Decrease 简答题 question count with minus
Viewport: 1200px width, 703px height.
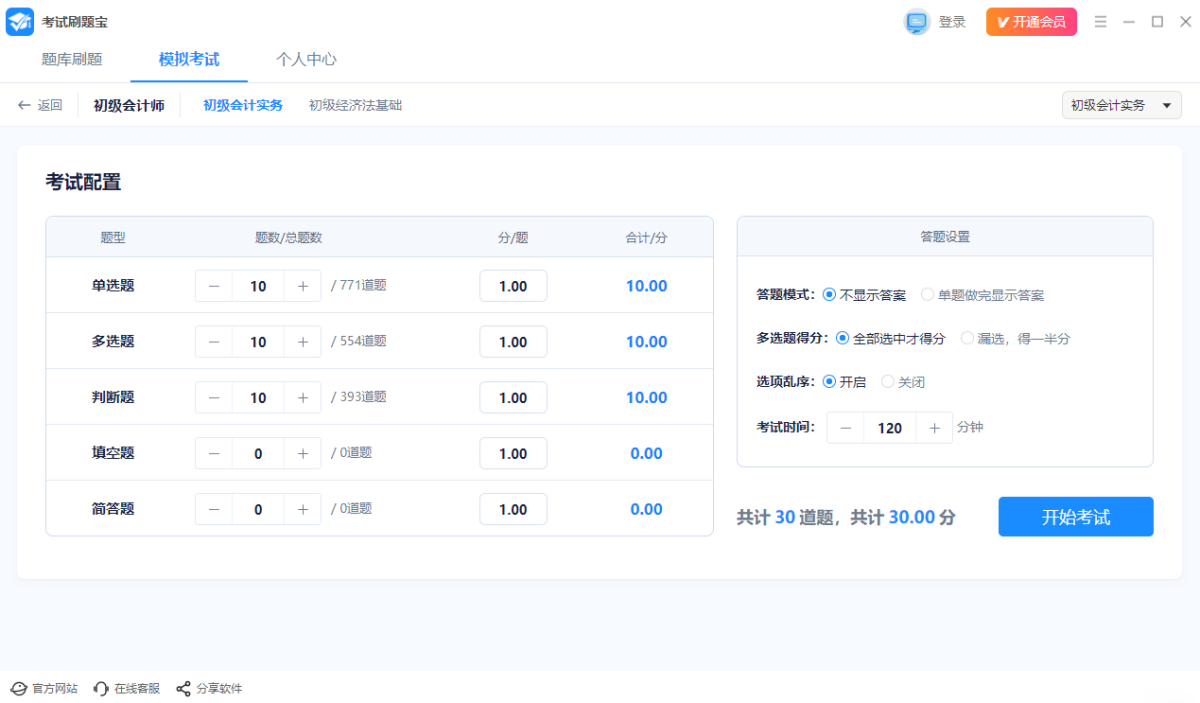click(x=214, y=510)
